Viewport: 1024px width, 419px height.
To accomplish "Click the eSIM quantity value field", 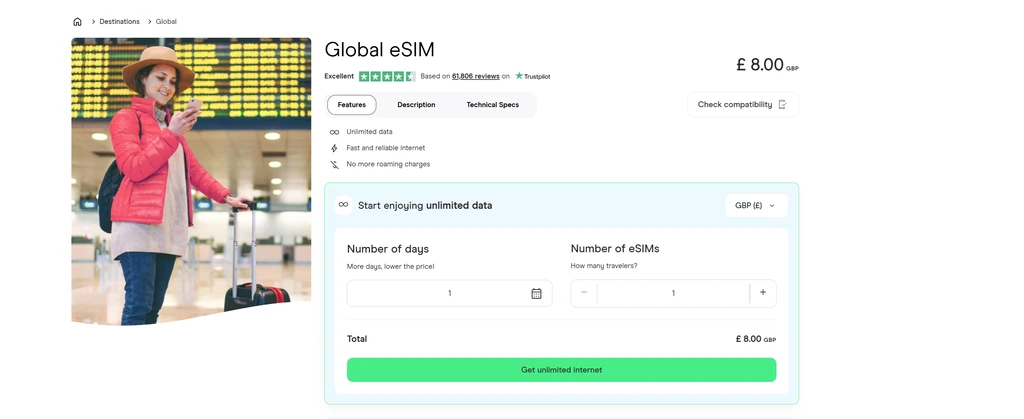I will 673,294.
